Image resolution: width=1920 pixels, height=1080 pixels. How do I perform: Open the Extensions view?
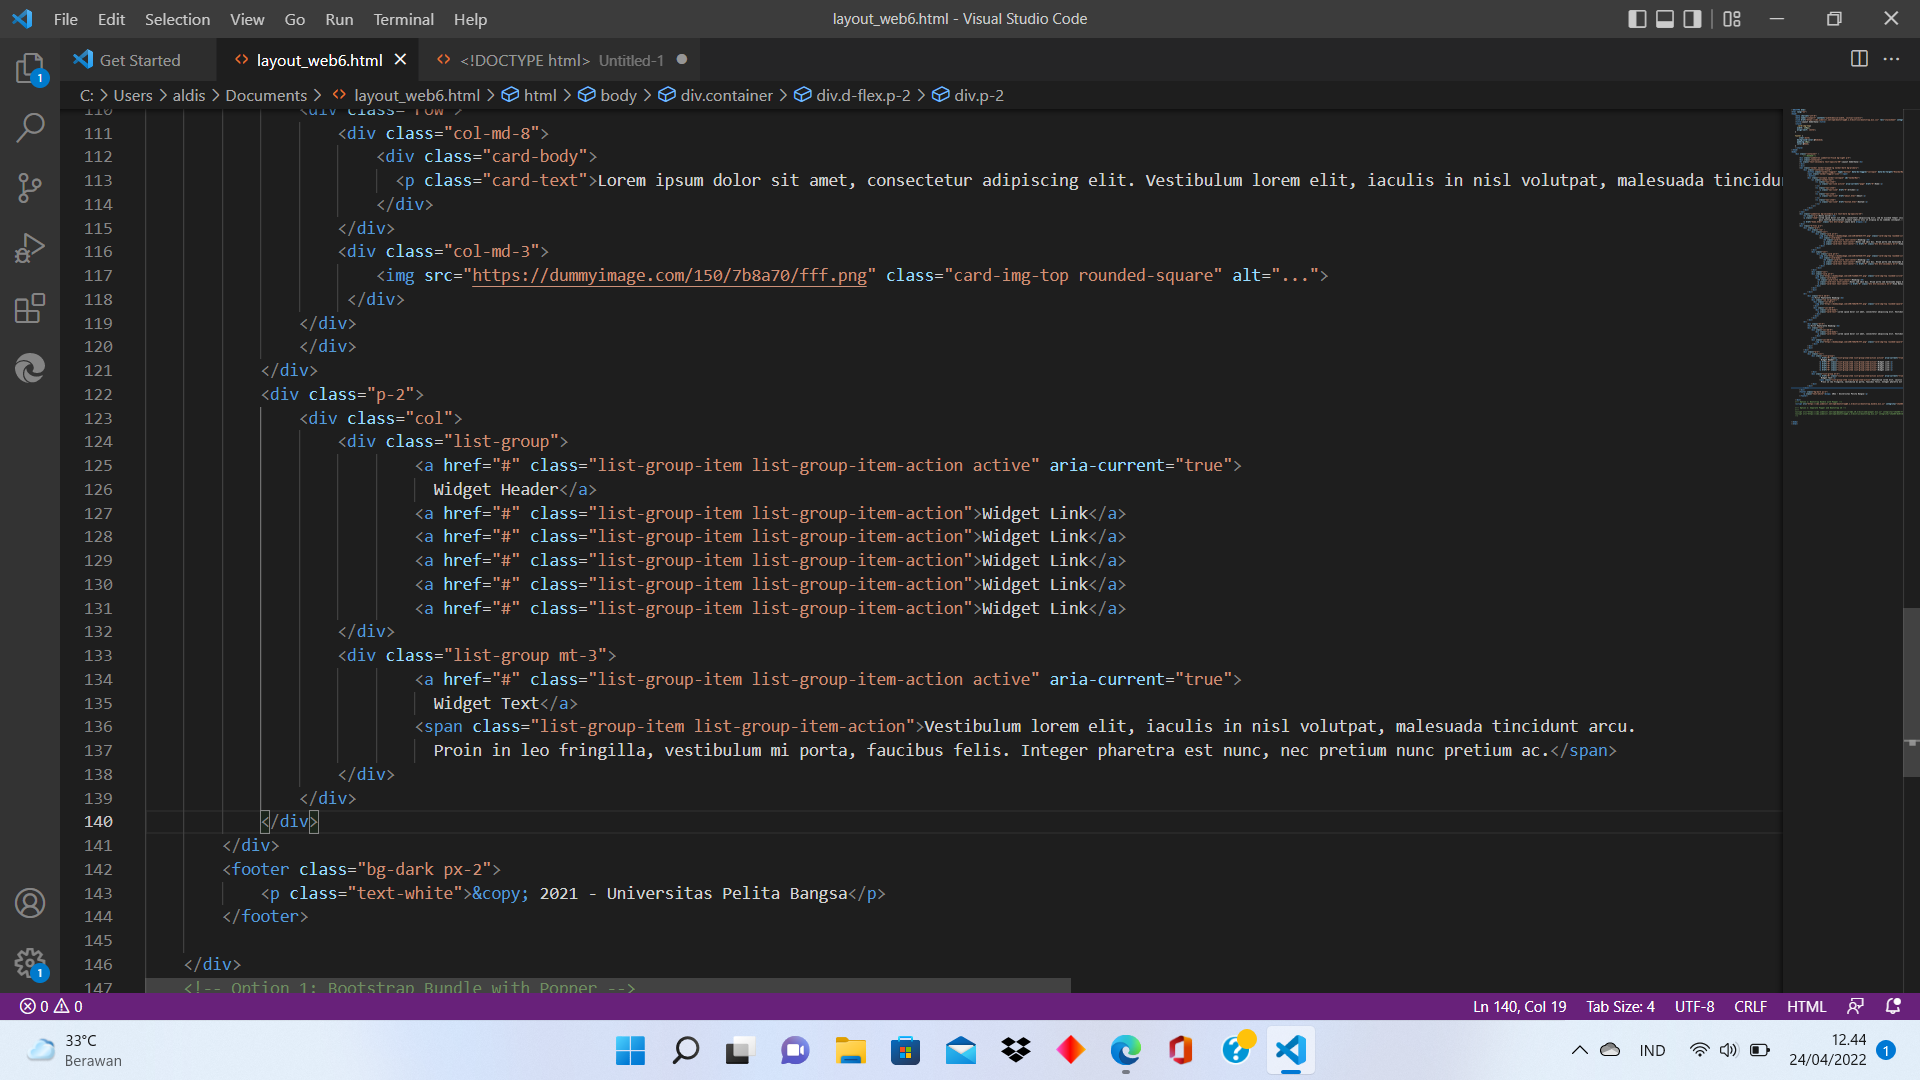29,308
